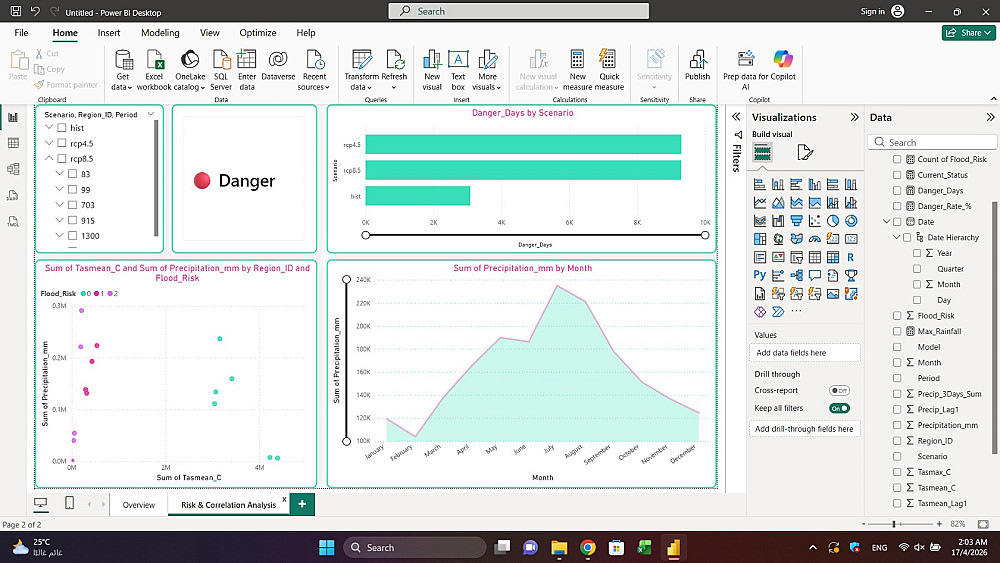Add a new report page
1000x563 pixels.
[x=302, y=504]
